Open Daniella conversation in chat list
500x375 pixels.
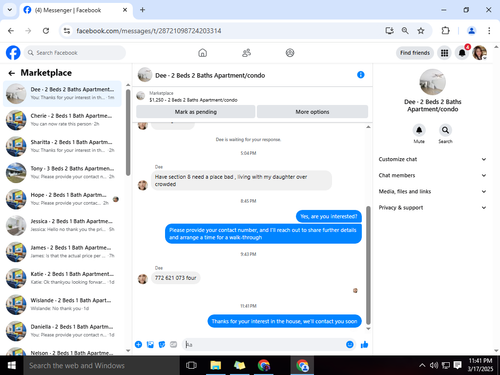coord(62,331)
